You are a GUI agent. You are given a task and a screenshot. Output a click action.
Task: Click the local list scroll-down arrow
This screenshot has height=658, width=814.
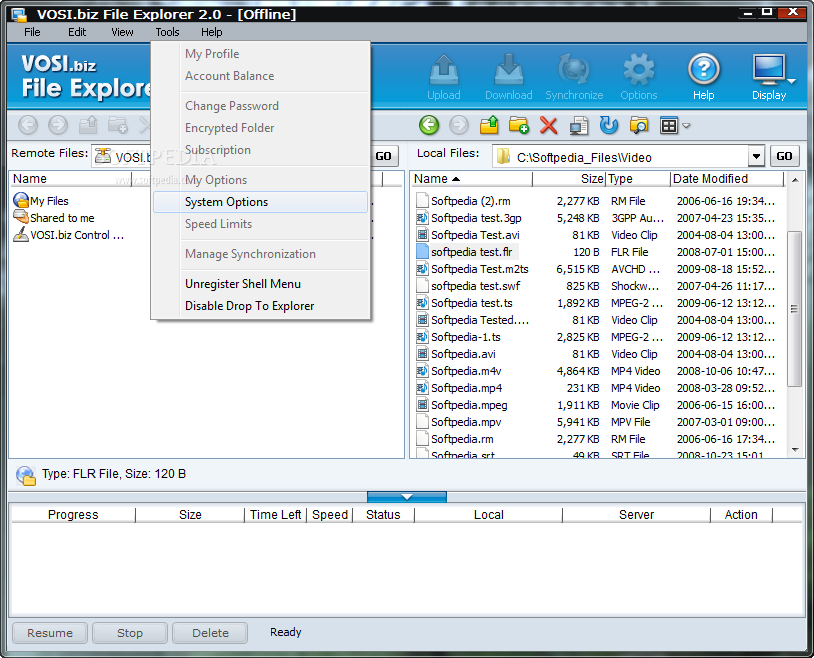point(794,450)
